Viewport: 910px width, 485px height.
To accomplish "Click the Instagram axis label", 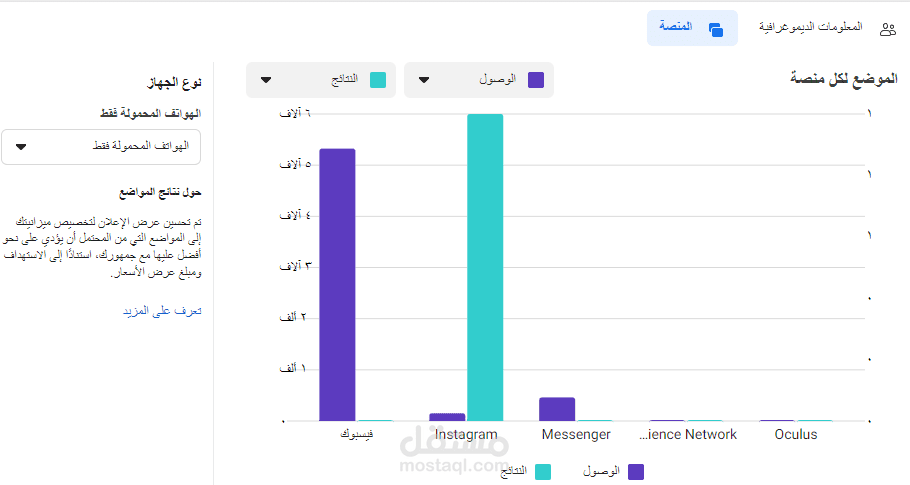I will [466, 434].
